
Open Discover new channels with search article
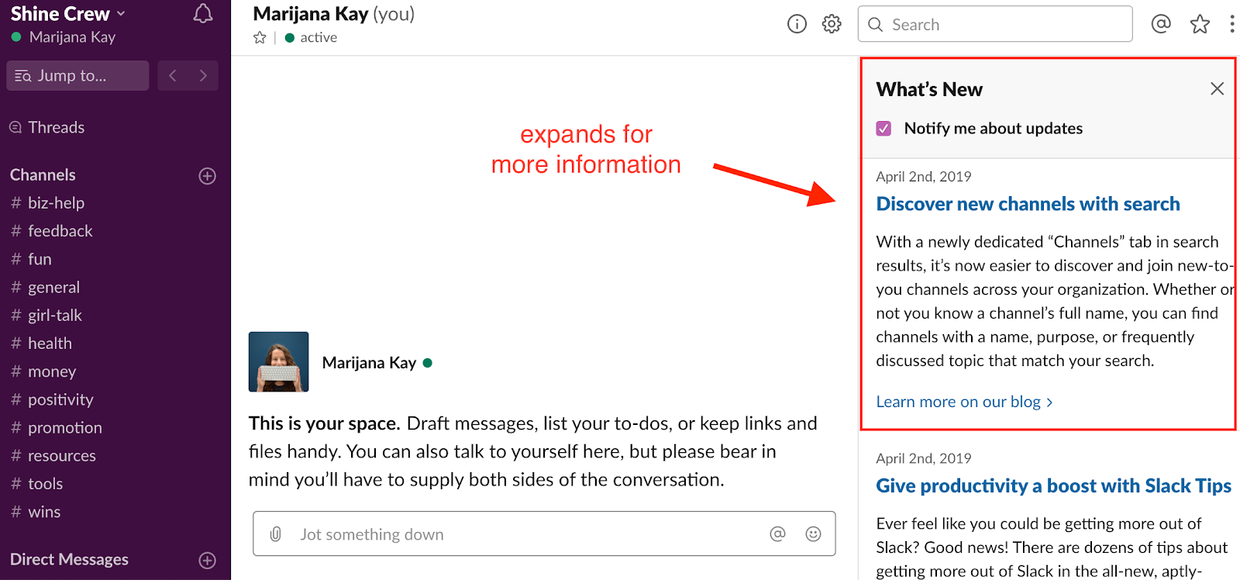click(x=1027, y=204)
